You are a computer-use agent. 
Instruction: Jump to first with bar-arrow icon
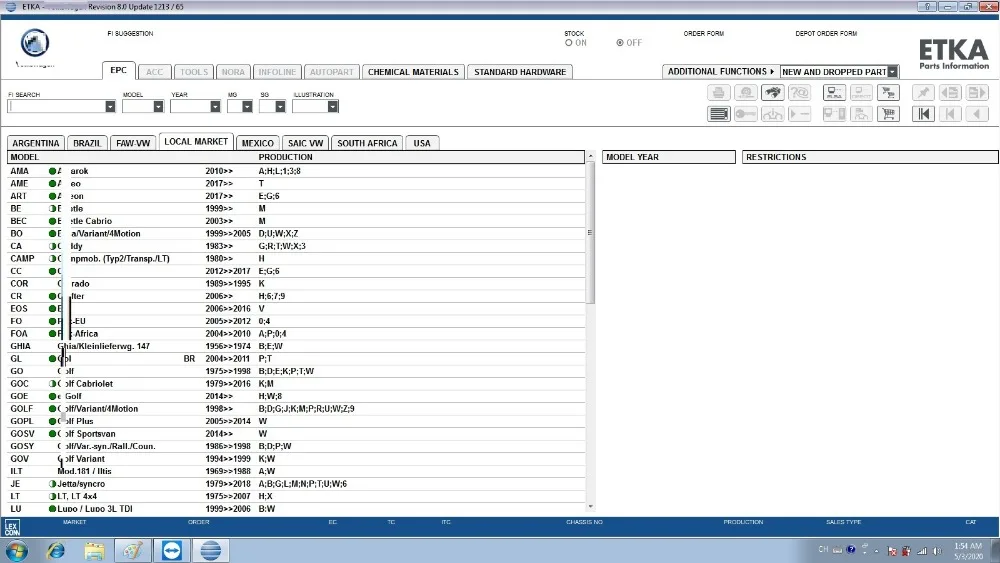coord(923,114)
